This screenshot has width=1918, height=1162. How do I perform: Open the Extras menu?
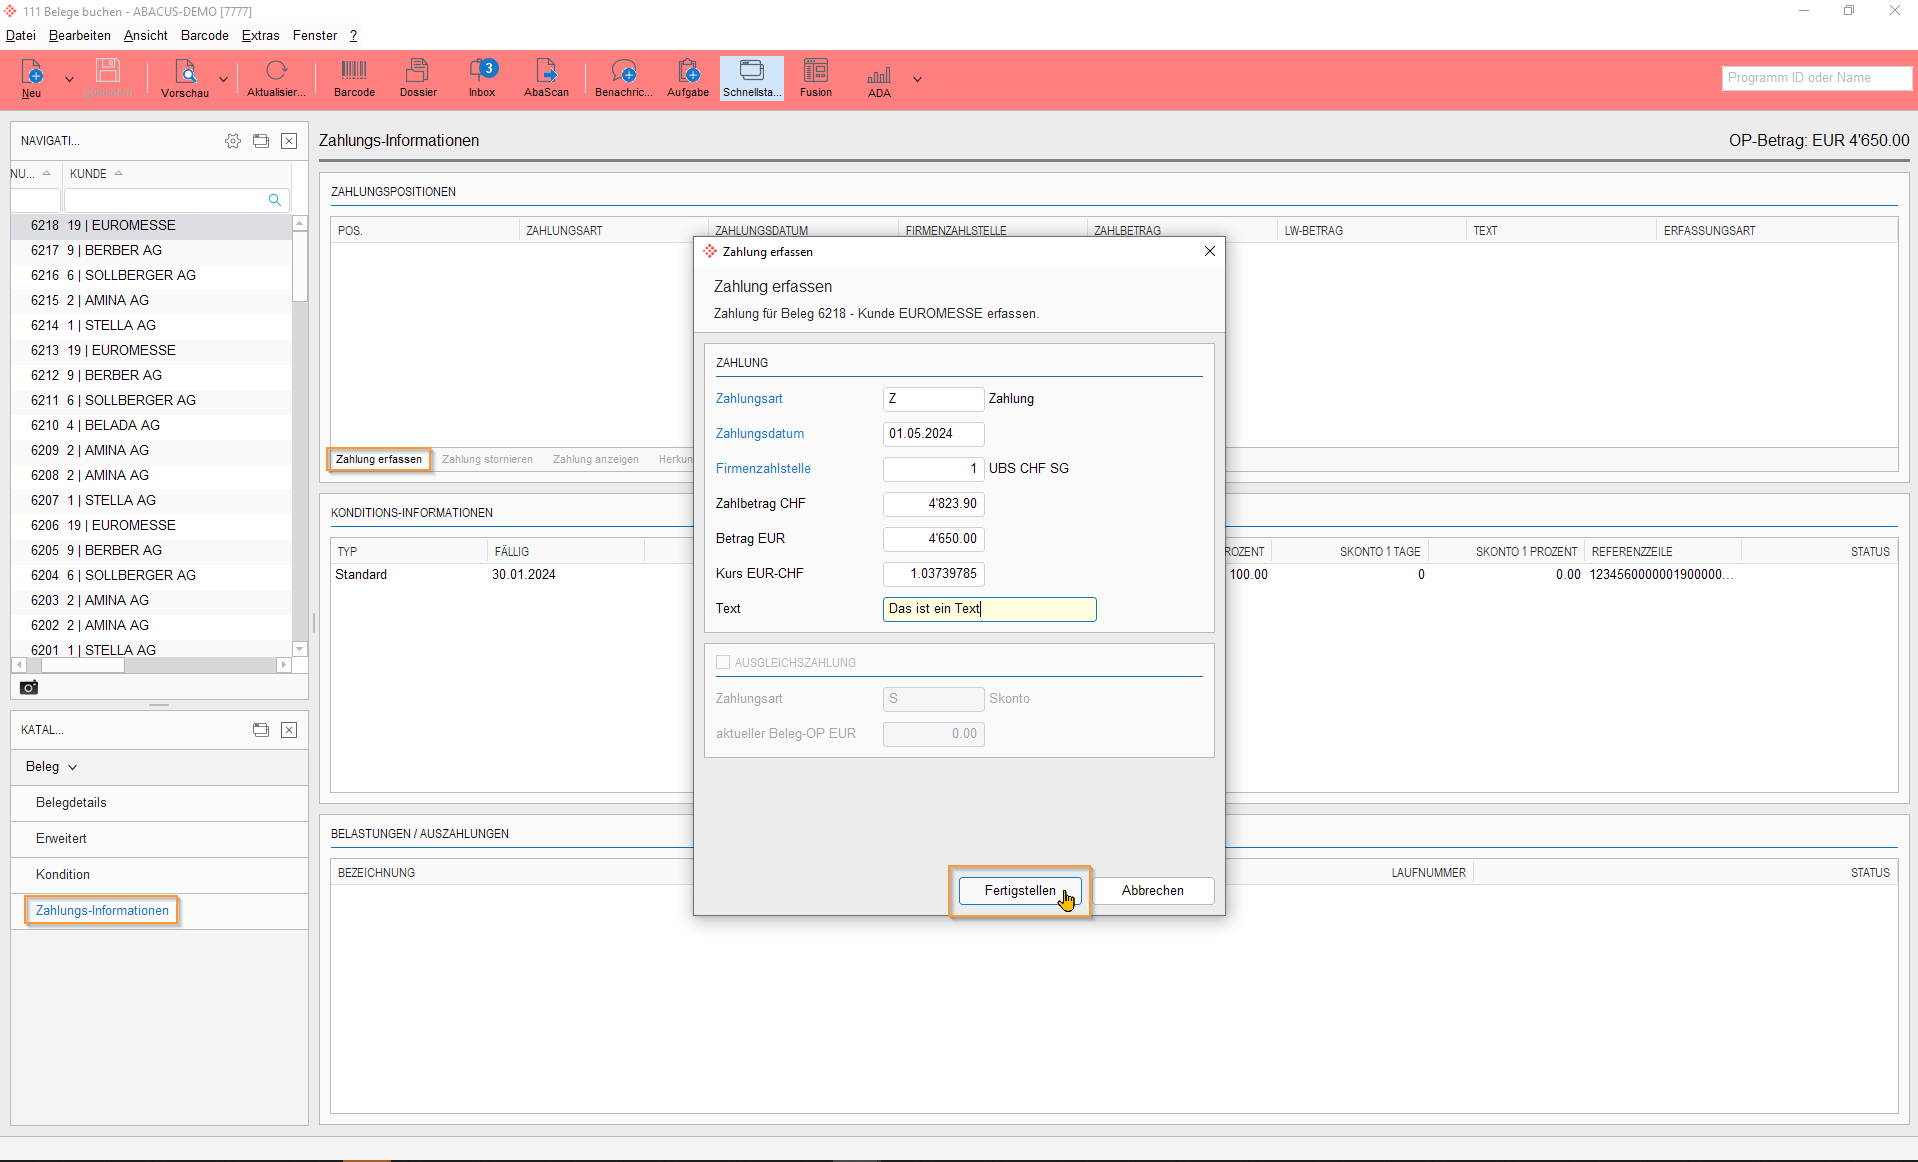(x=260, y=35)
